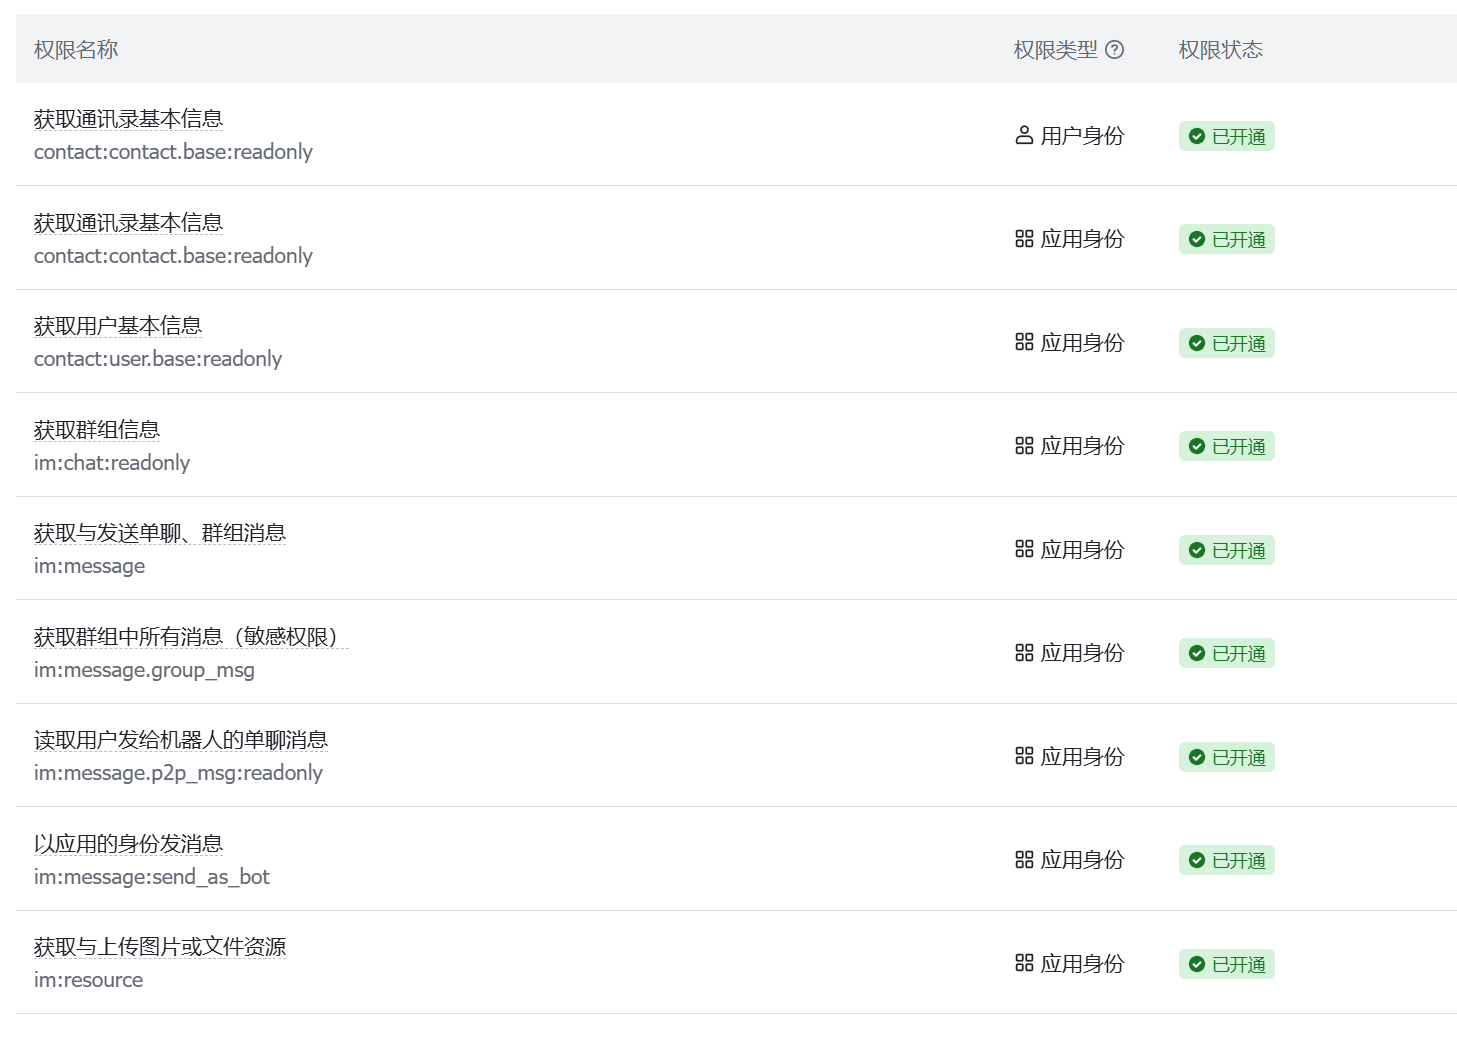Select the im:message:send_as_bot scope text
The width and height of the screenshot is (1457, 1039).
(x=152, y=877)
